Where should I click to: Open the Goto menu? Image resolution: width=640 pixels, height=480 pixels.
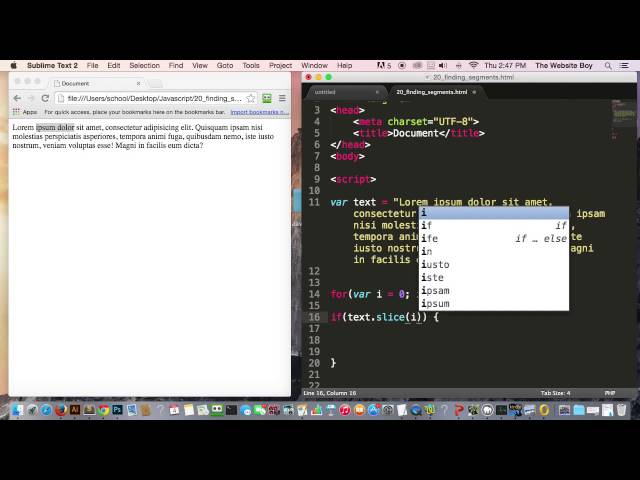tap(225, 65)
